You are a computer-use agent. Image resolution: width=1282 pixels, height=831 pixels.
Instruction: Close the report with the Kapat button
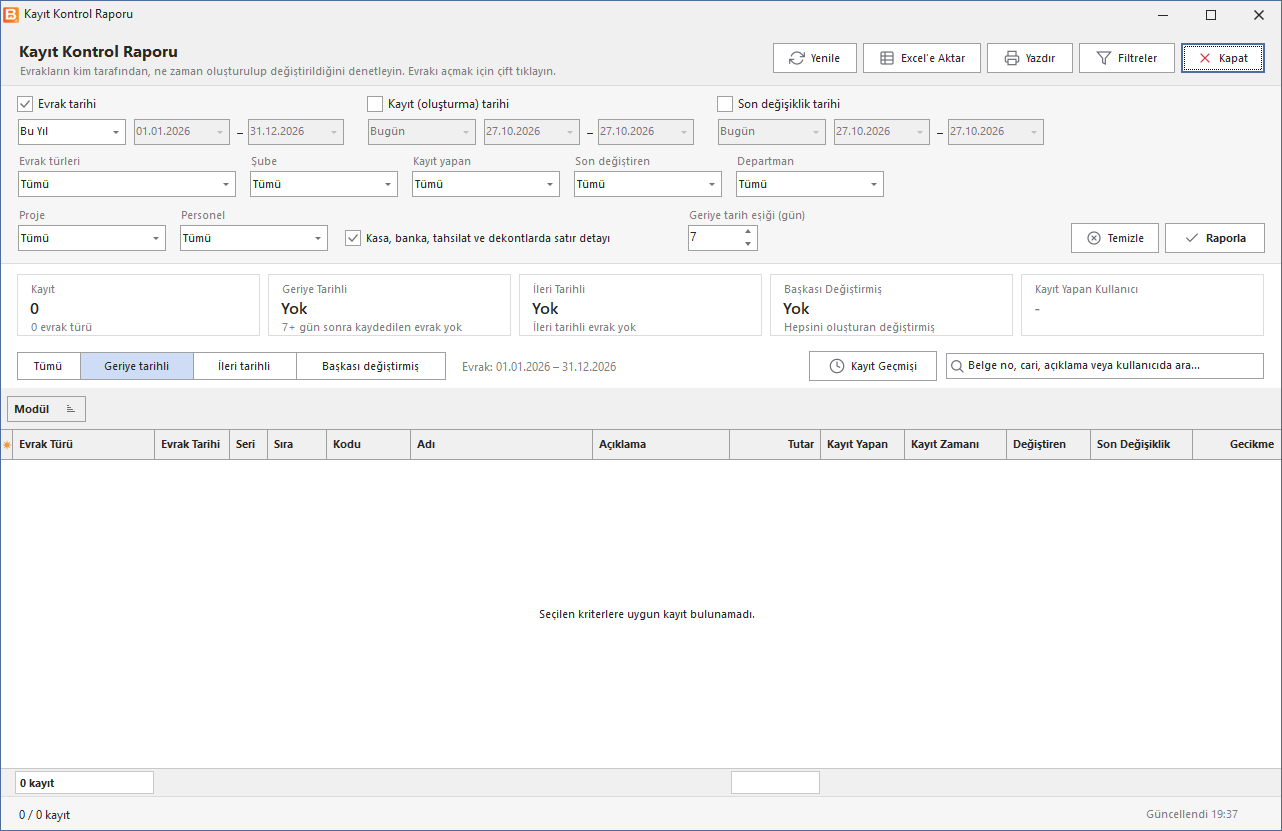pyautogui.click(x=1223, y=58)
